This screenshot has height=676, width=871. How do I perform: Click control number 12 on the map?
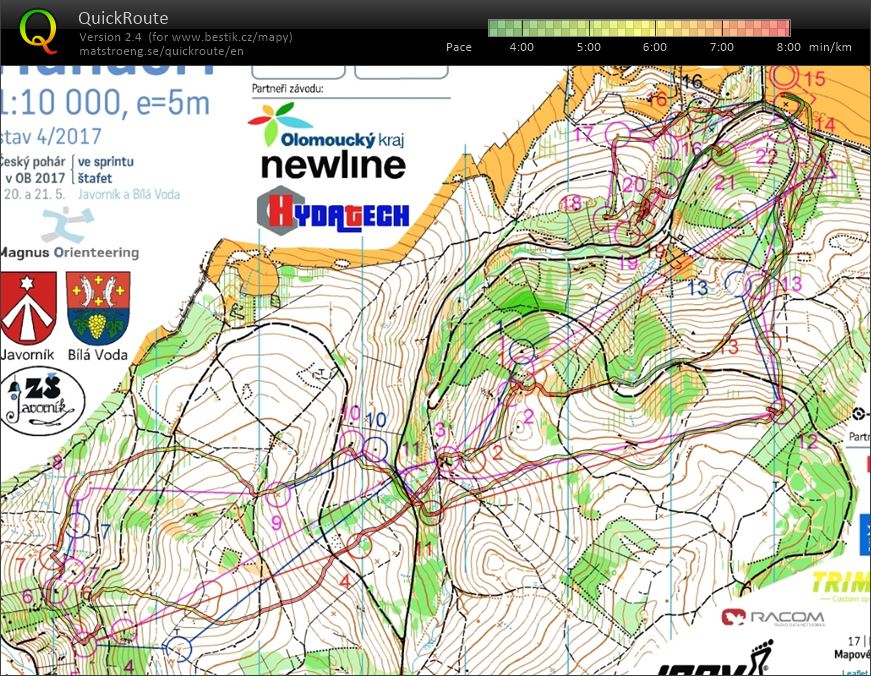coord(808,442)
